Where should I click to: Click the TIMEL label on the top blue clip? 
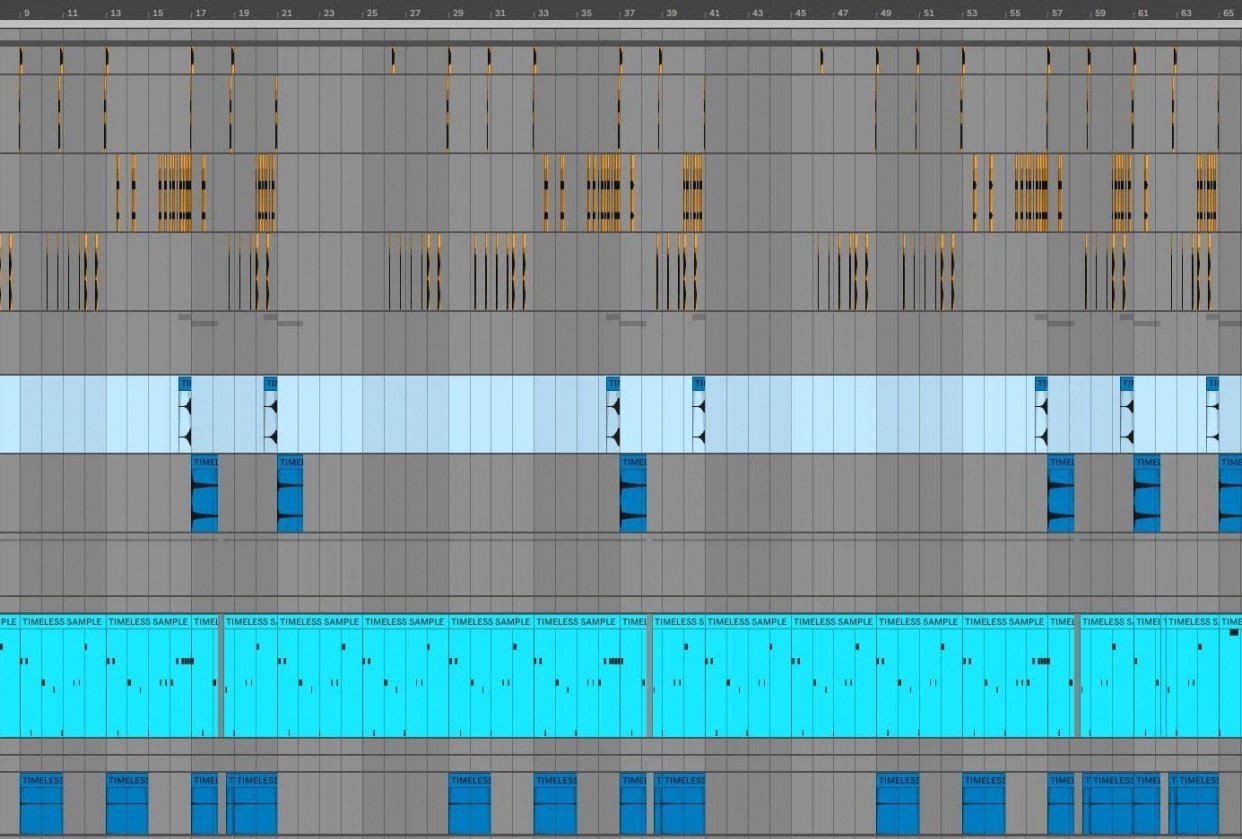point(185,383)
